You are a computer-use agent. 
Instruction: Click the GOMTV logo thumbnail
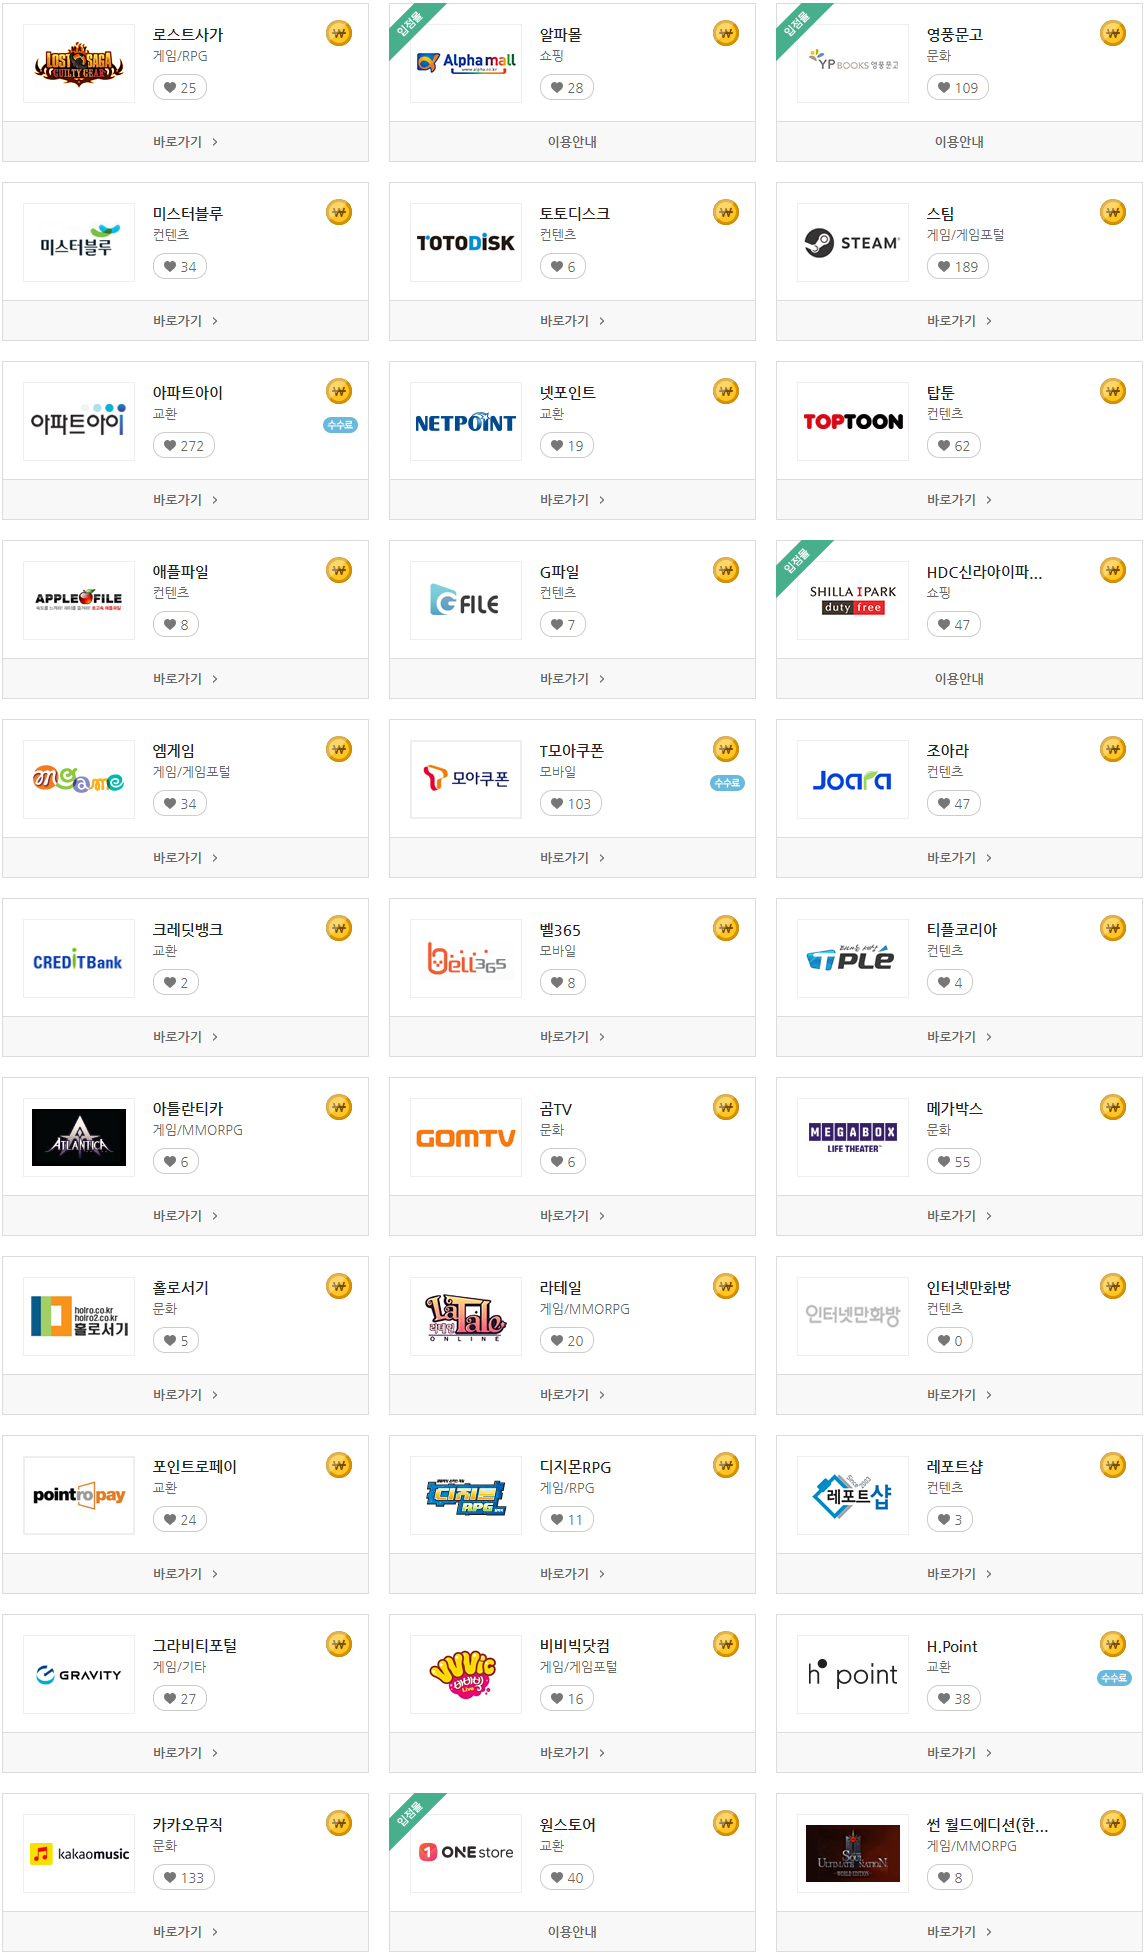pyautogui.click(x=466, y=1138)
